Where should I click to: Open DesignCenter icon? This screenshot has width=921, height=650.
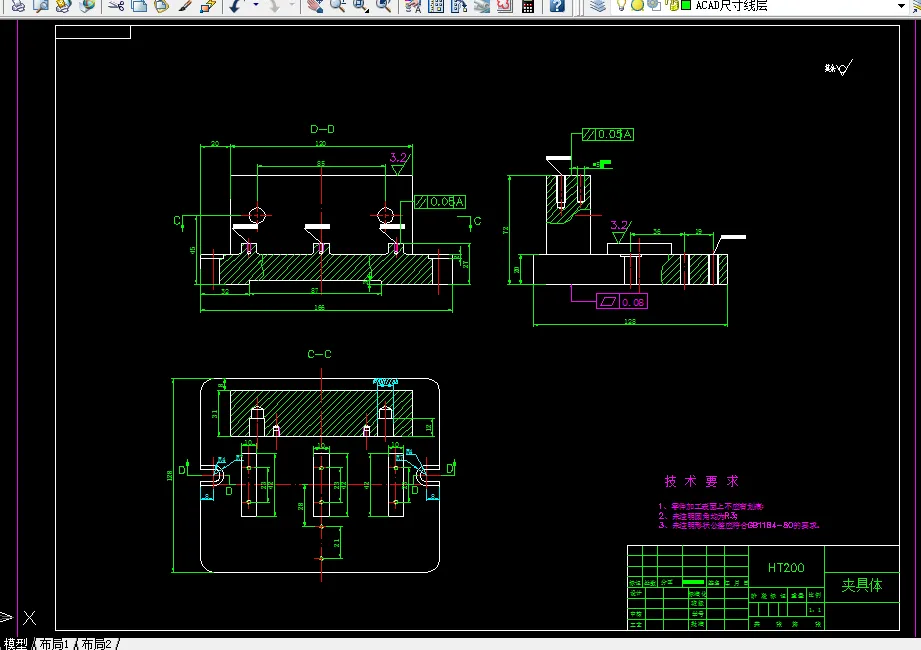pyautogui.click(x=436, y=6)
